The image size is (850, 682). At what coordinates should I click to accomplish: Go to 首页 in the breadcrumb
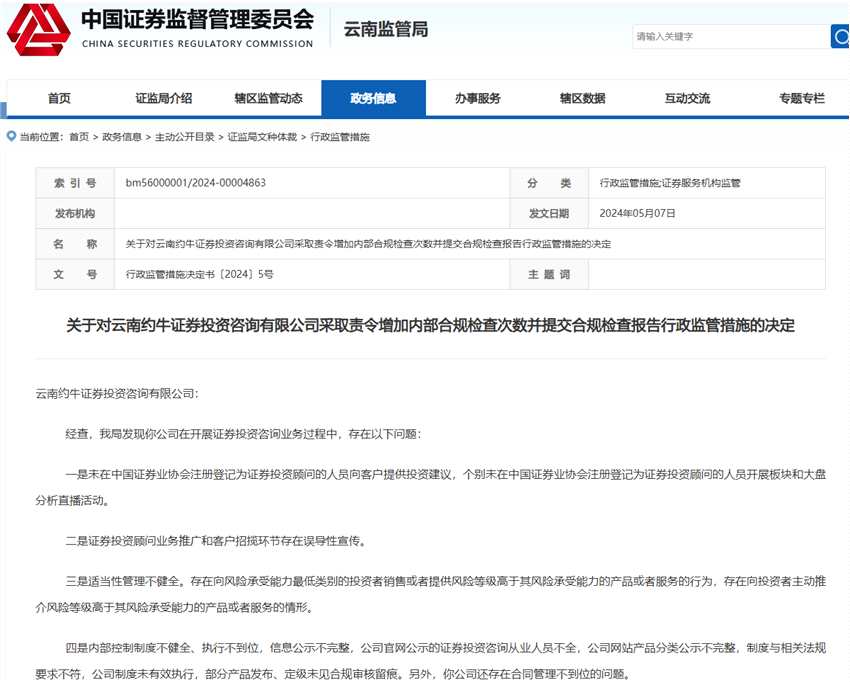[x=79, y=137]
